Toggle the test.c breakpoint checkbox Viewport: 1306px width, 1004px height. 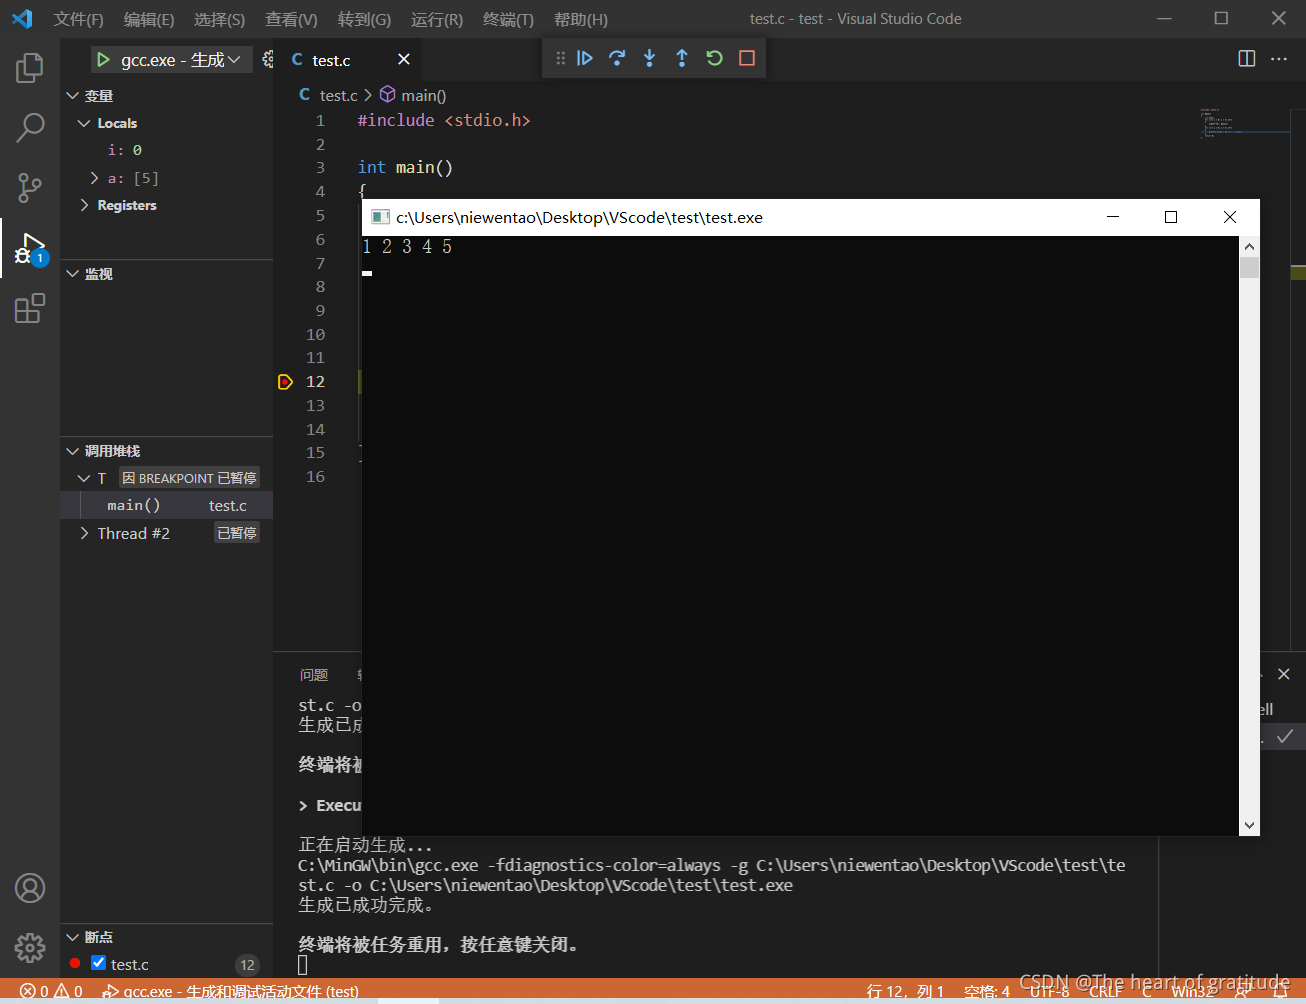pos(98,963)
